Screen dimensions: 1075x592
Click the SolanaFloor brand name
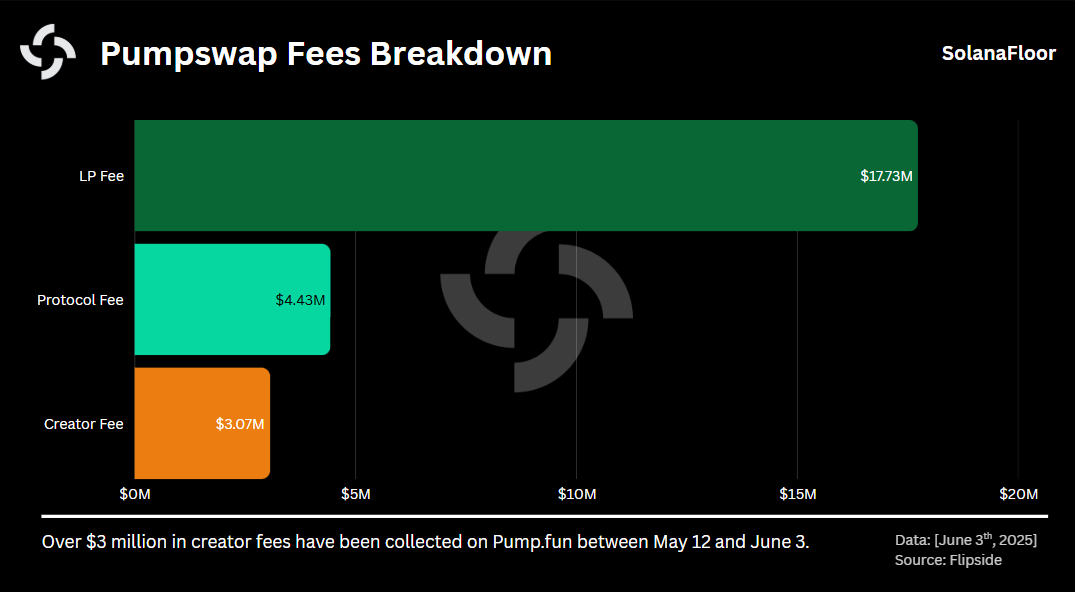pos(998,54)
